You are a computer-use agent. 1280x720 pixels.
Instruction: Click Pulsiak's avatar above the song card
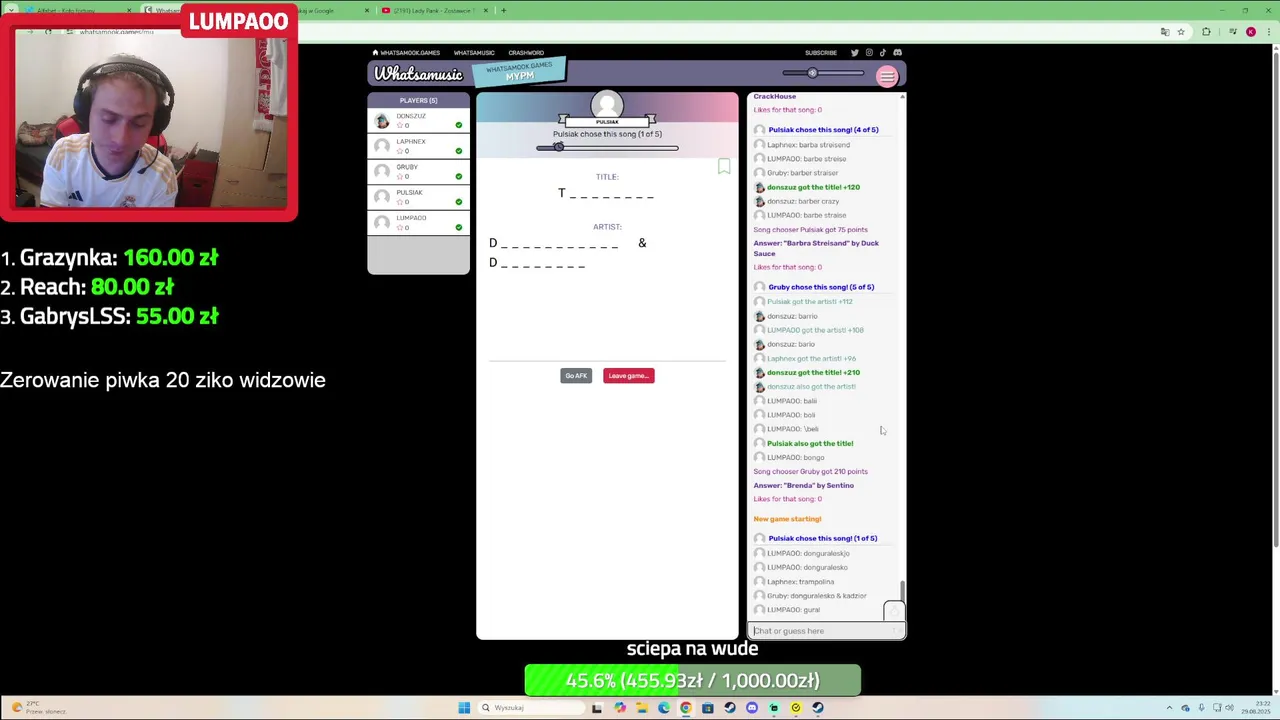[607, 105]
